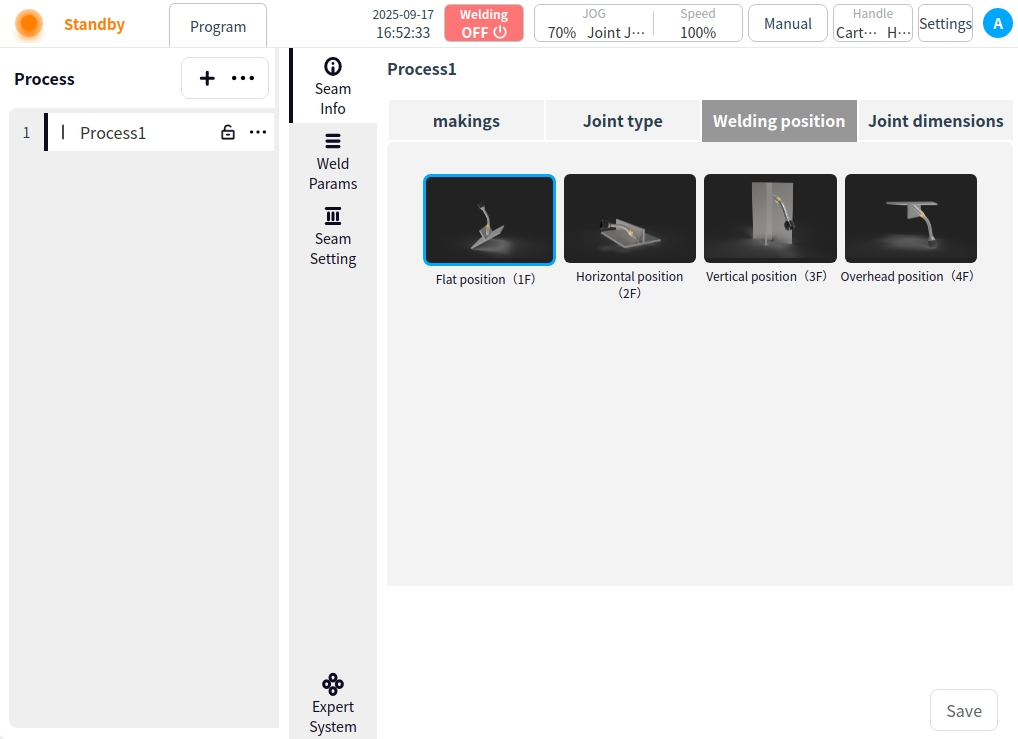Image resolution: width=1018 pixels, height=739 pixels.
Task: Click the plus icon to add process
Action: pyautogui.click(x=207, y=78)
